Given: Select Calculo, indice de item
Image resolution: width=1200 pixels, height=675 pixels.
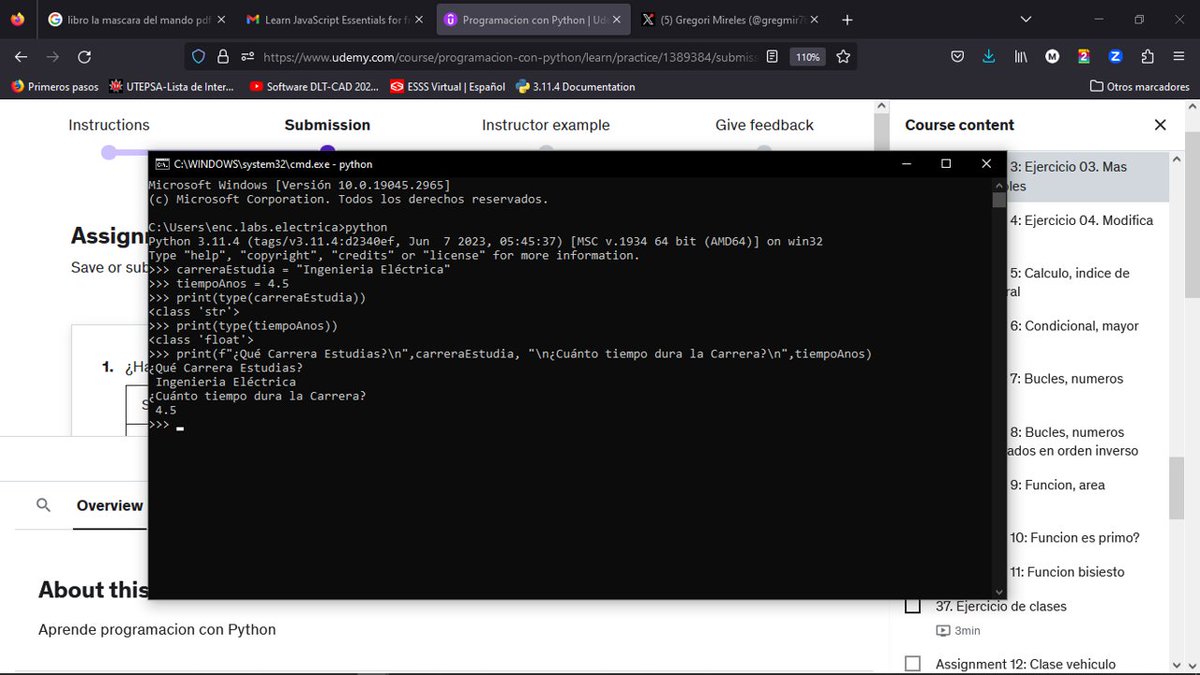Looking at the screenshot, I should coord(1069,282).
